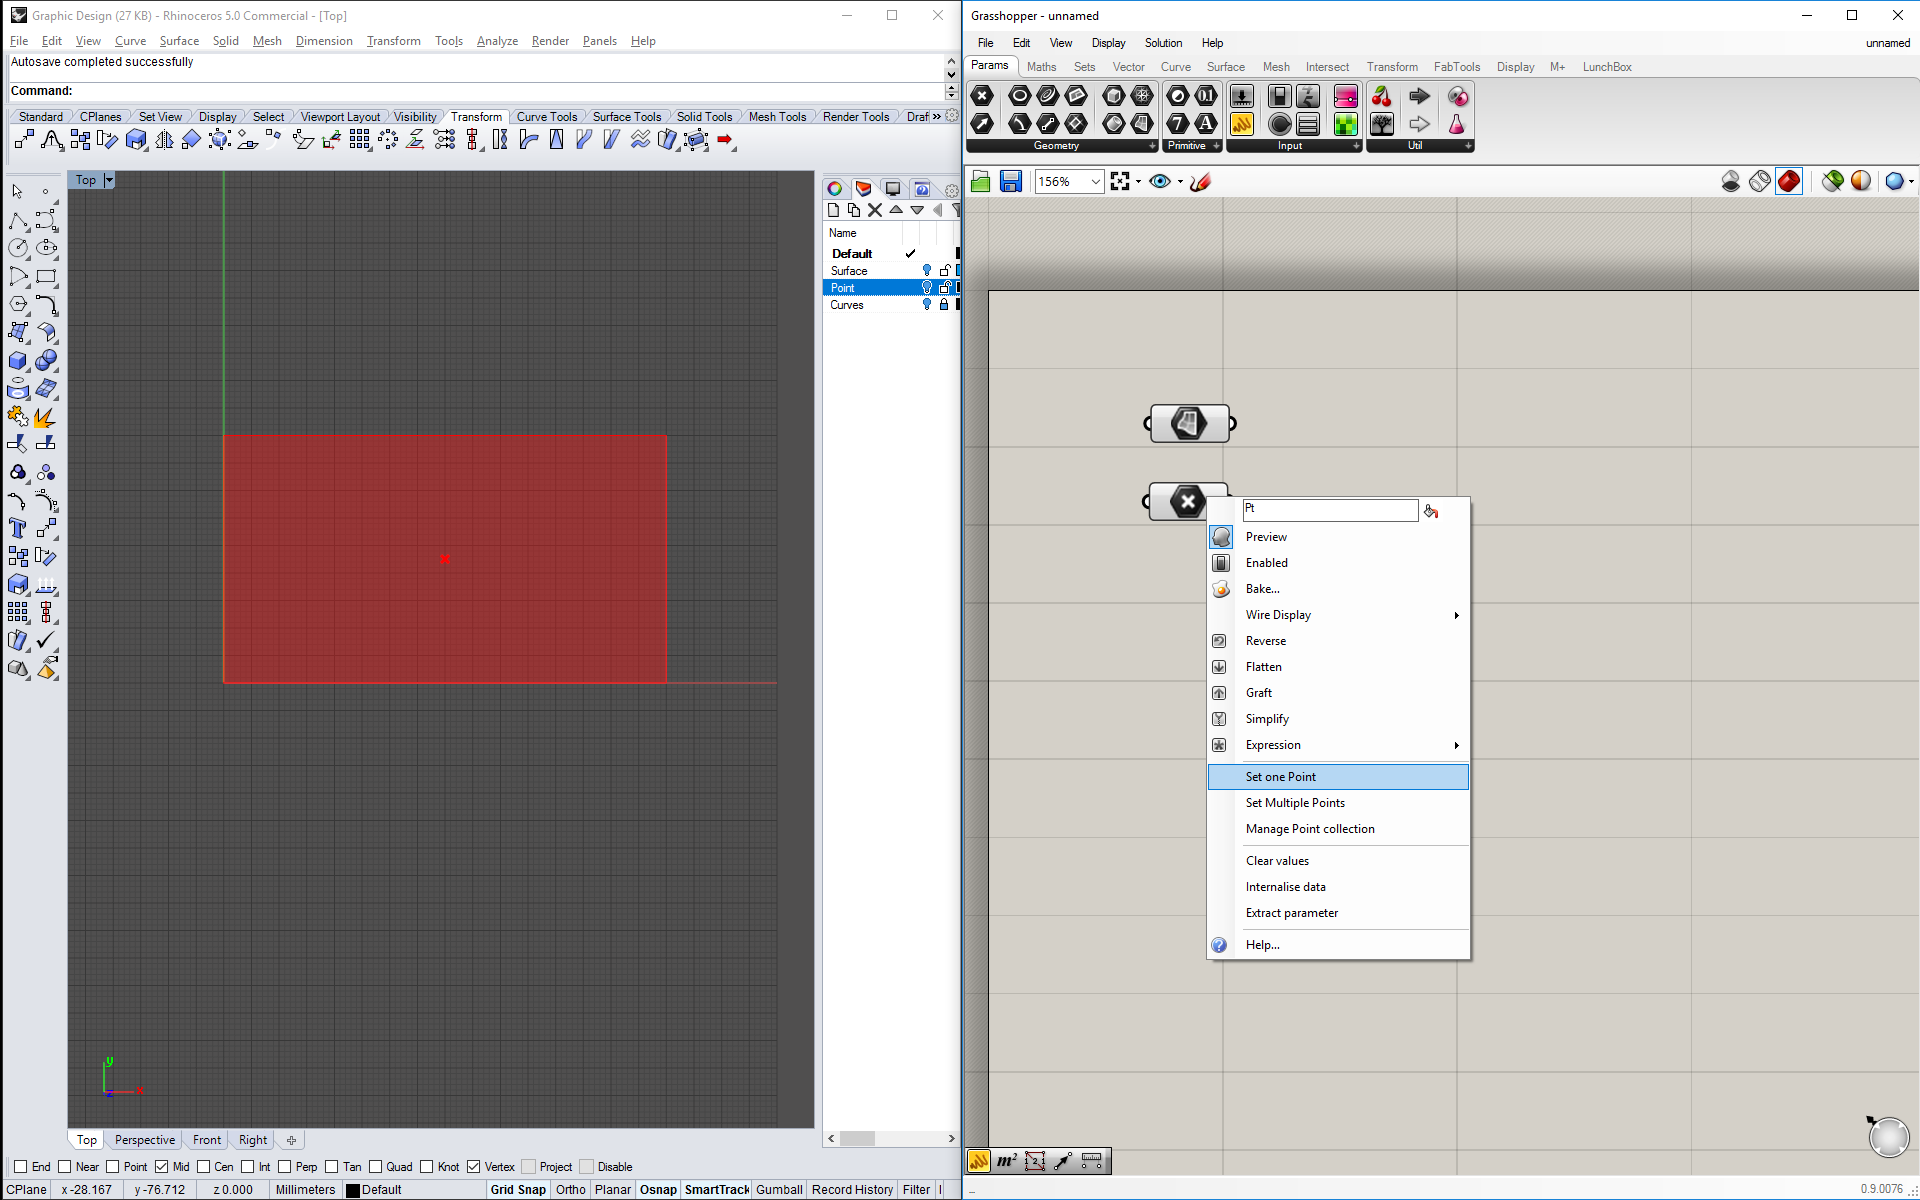The height and width of the screenshot is (1200, 1920).
Task: Click Zoom Extents icon in Grasshopper toolbar
Action: [1120, 181]
